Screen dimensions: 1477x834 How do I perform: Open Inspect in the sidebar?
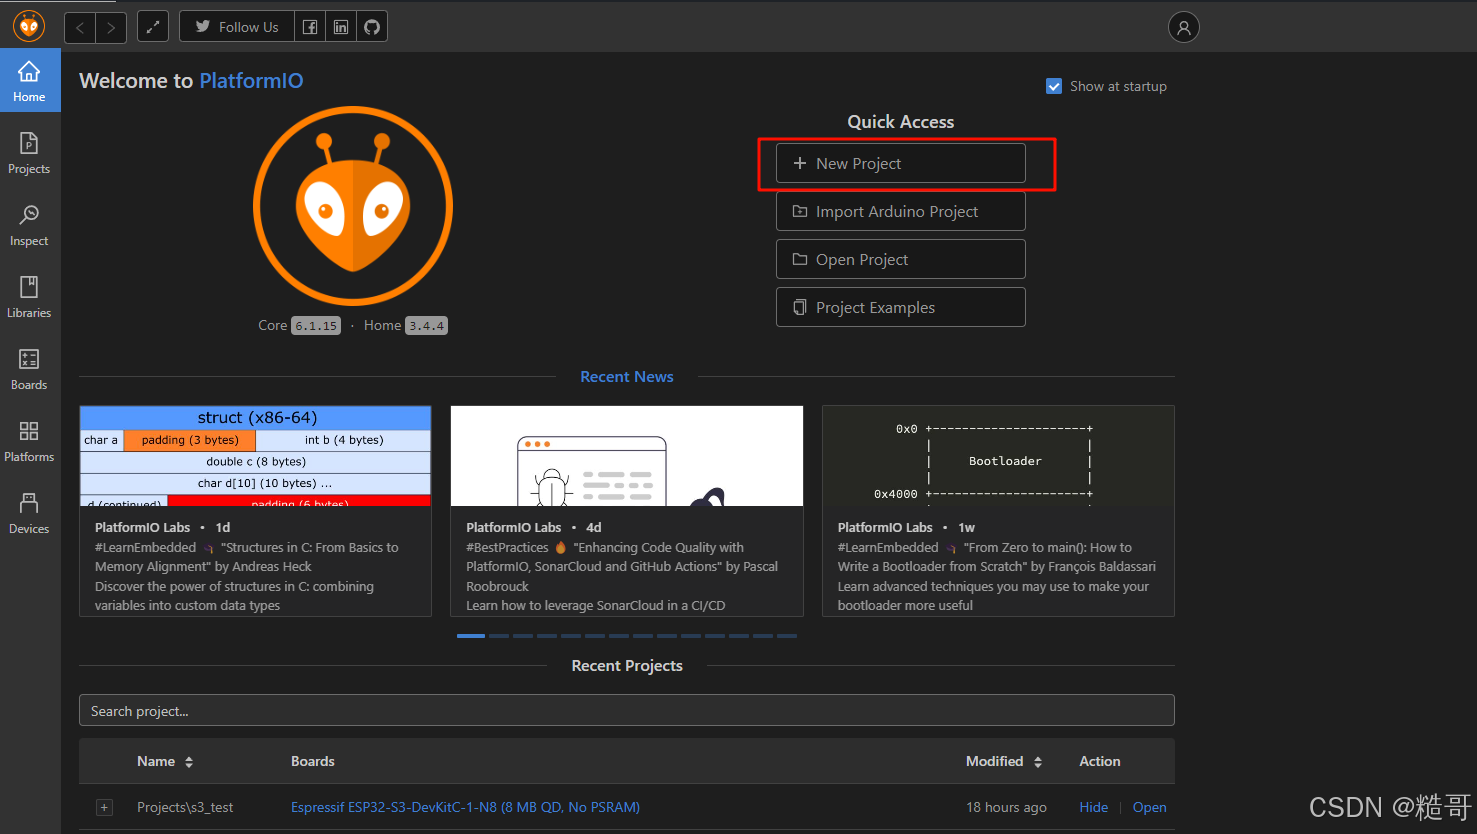pos(29,226)
